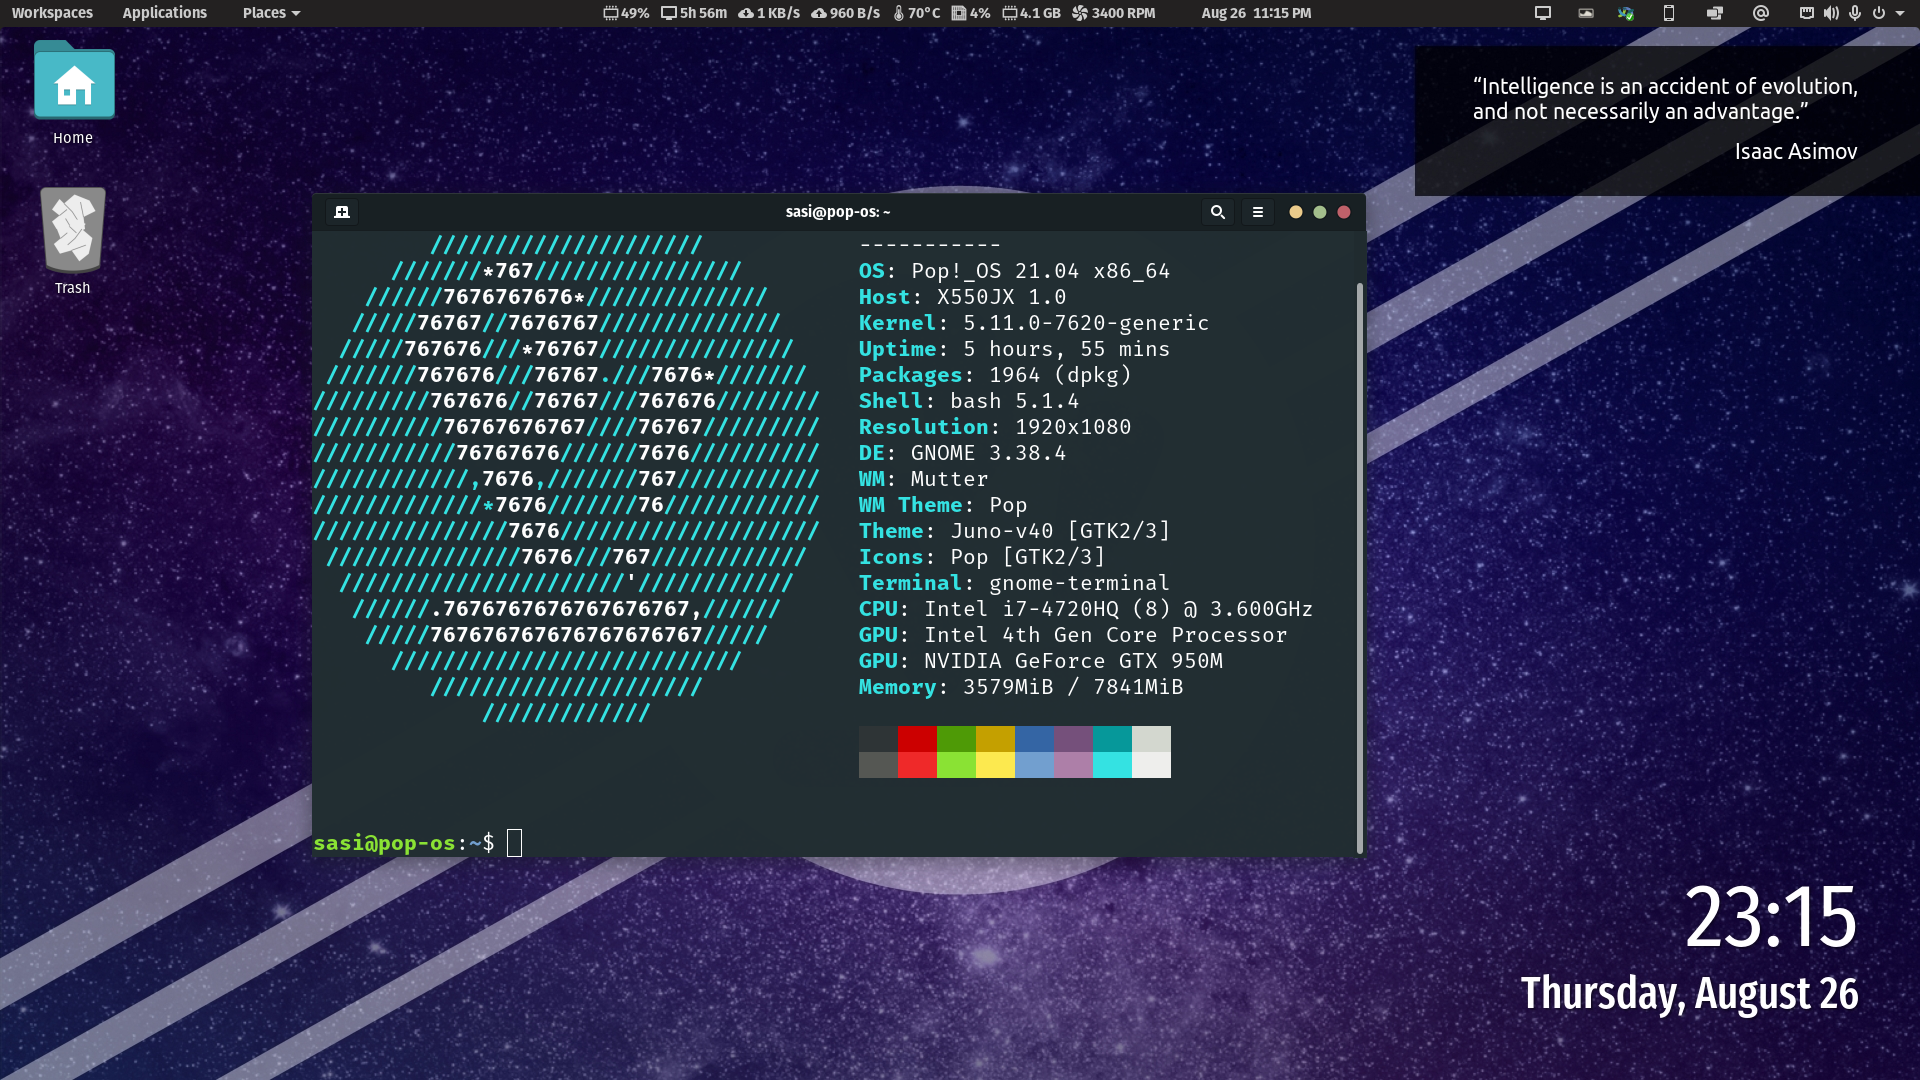The width and height of the screenshot is (1920, 1080).
Task: Click the @ icon in system tray
Action: pyautogui.click(x=1761, y=13)
